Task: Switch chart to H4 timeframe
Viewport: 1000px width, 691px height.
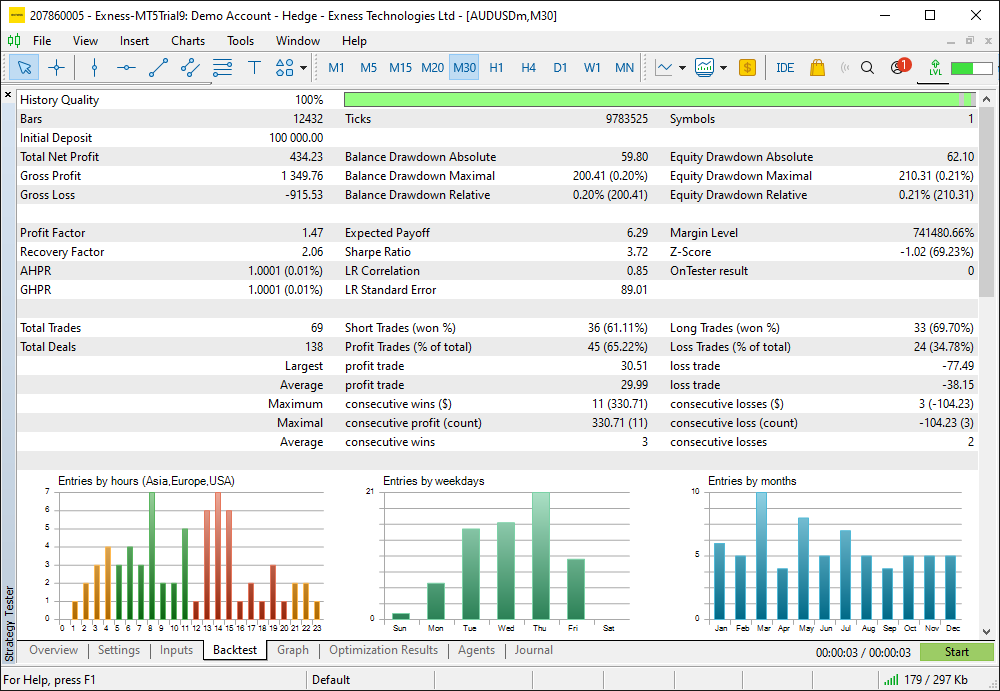Action: coord(528,67)
